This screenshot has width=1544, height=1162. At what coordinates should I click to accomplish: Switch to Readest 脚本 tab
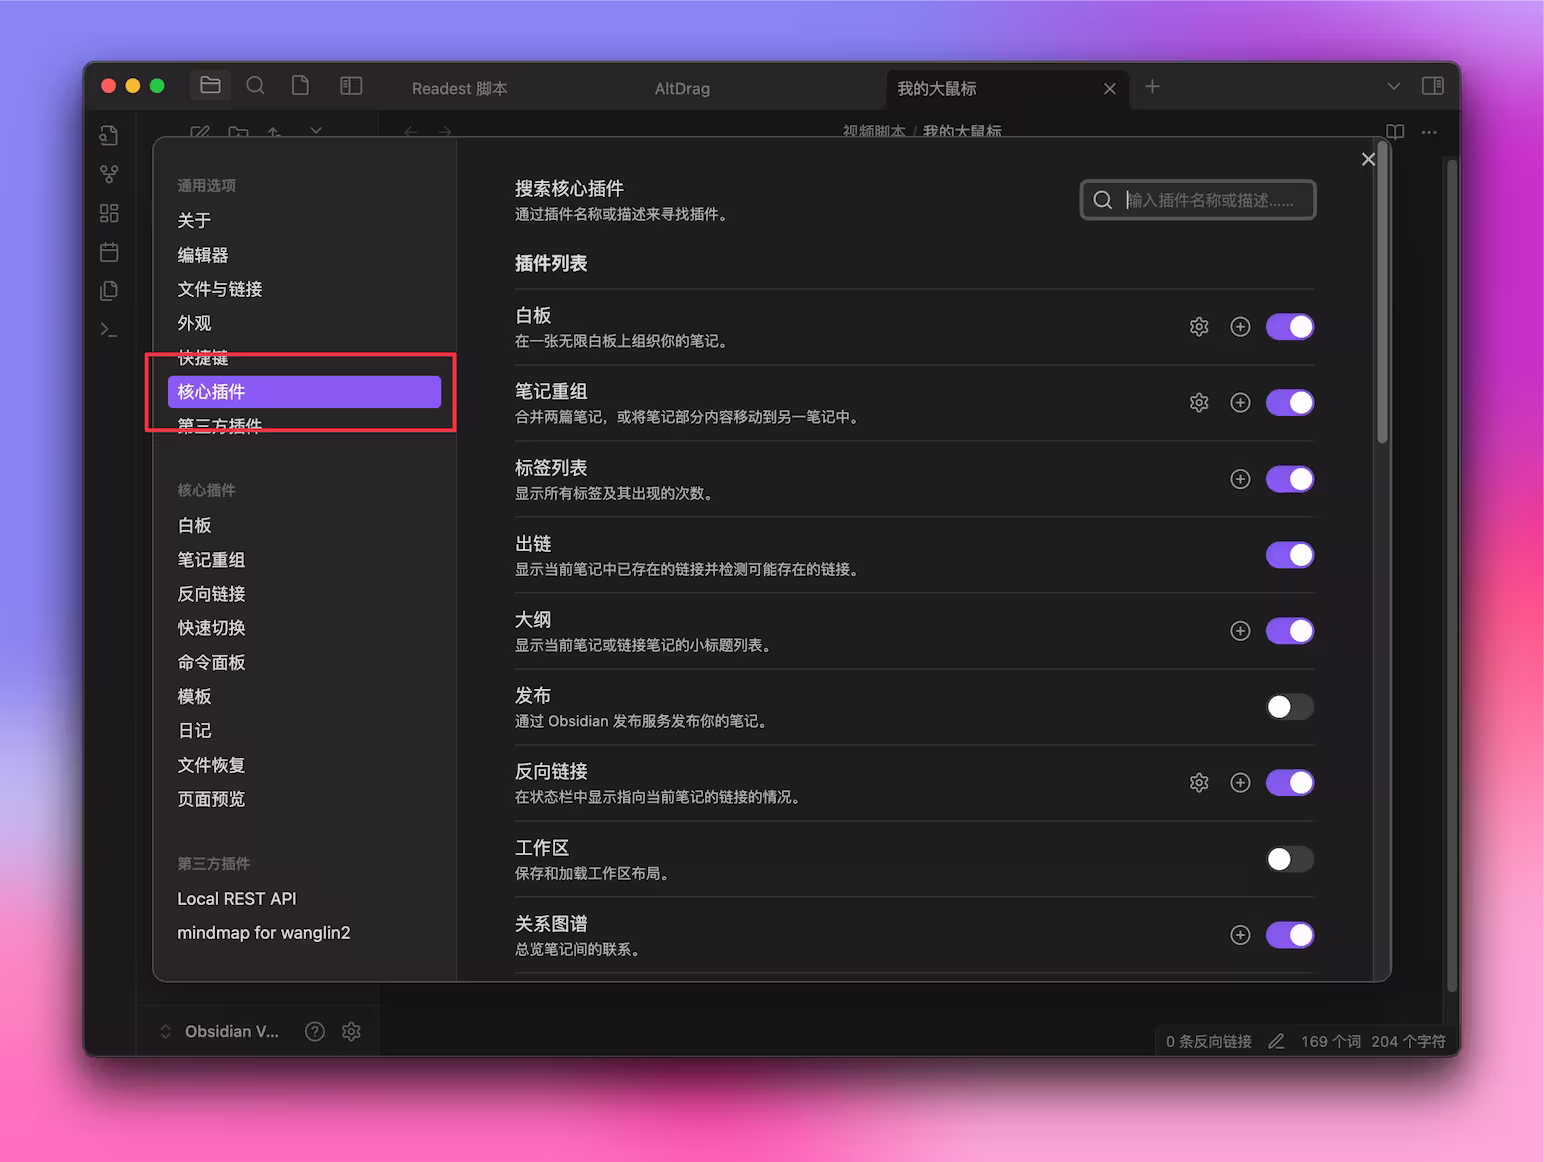460,89
